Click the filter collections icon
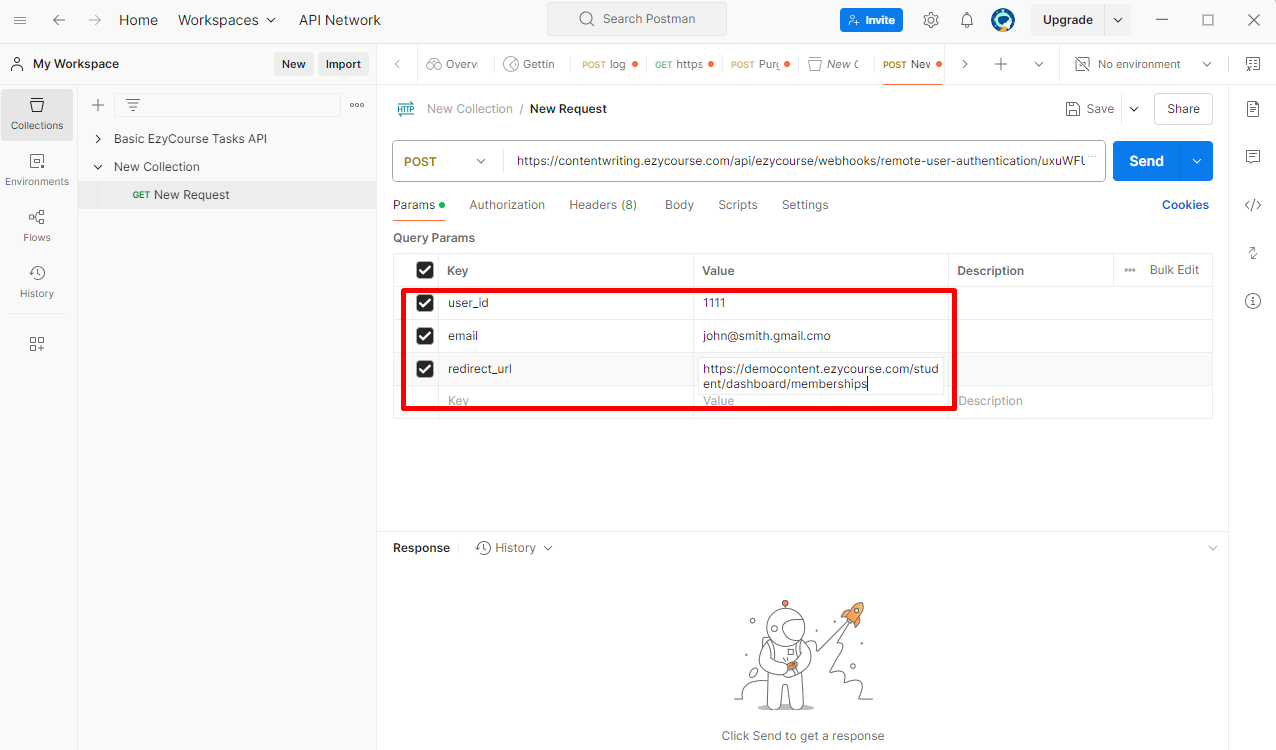 point(133,105)
